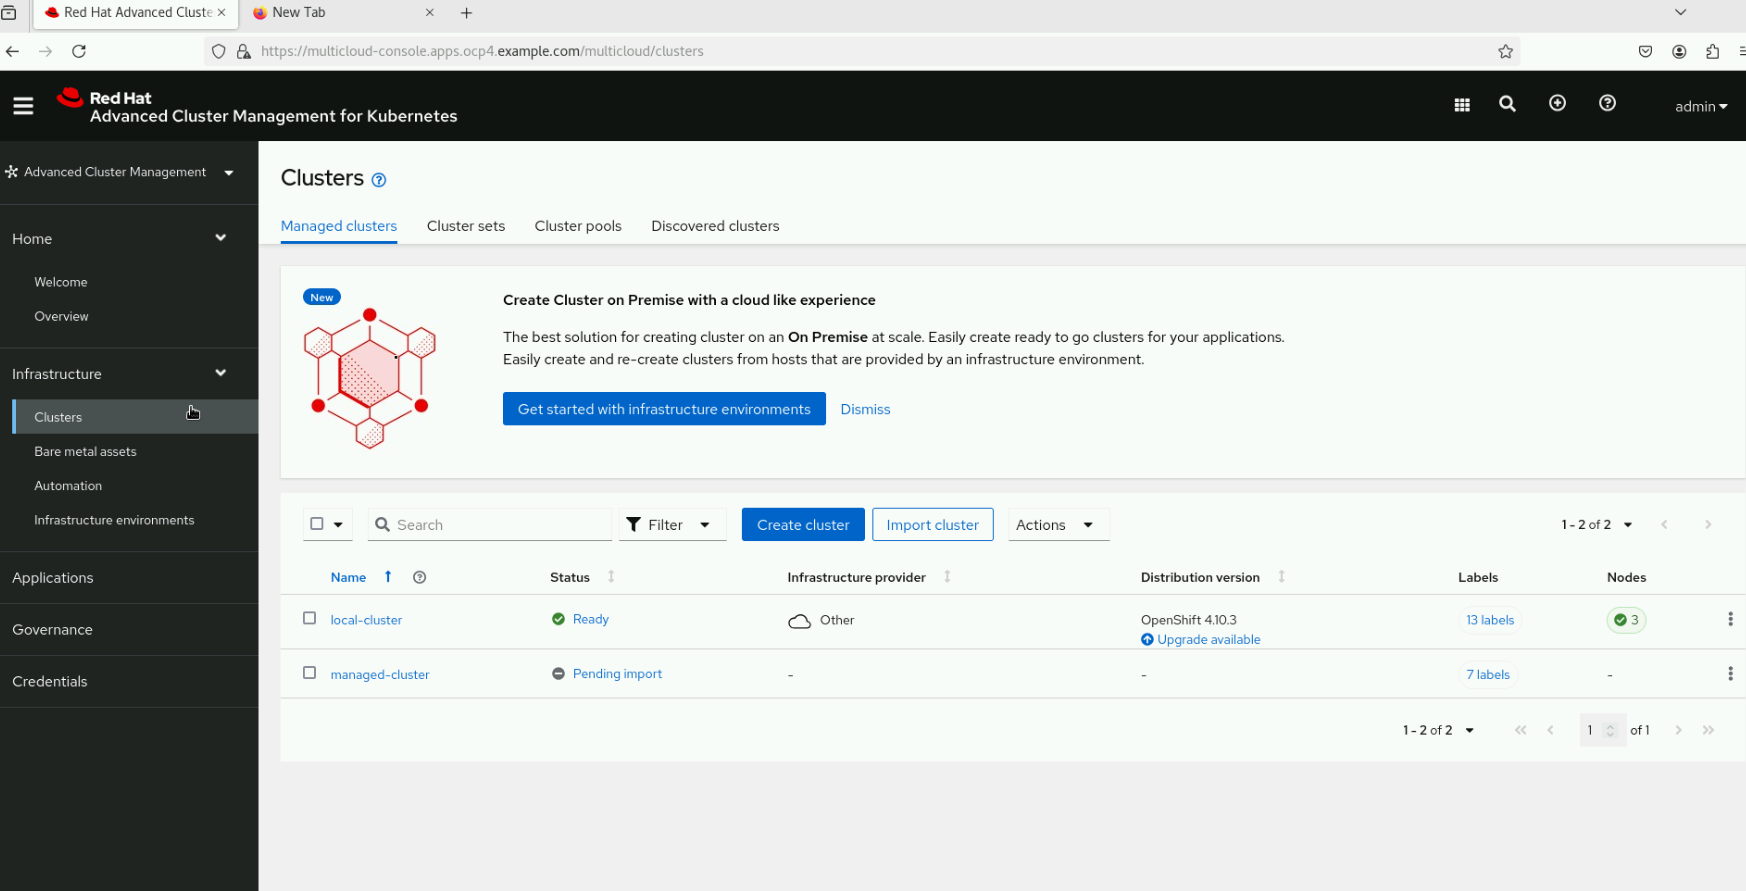Open the local-cluster link
The width and height of the screenshot is (1746, 891).
click(366, 620)
